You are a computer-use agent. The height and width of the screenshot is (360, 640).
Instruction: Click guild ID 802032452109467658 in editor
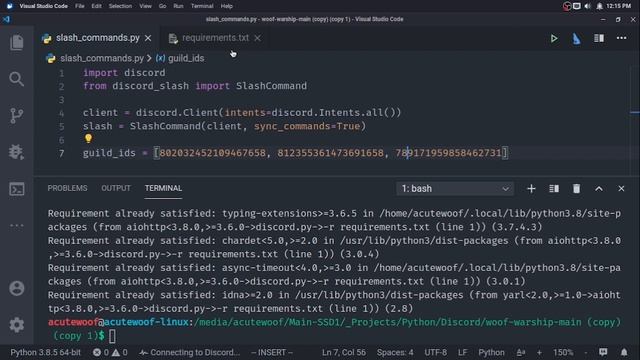point(212,153)
